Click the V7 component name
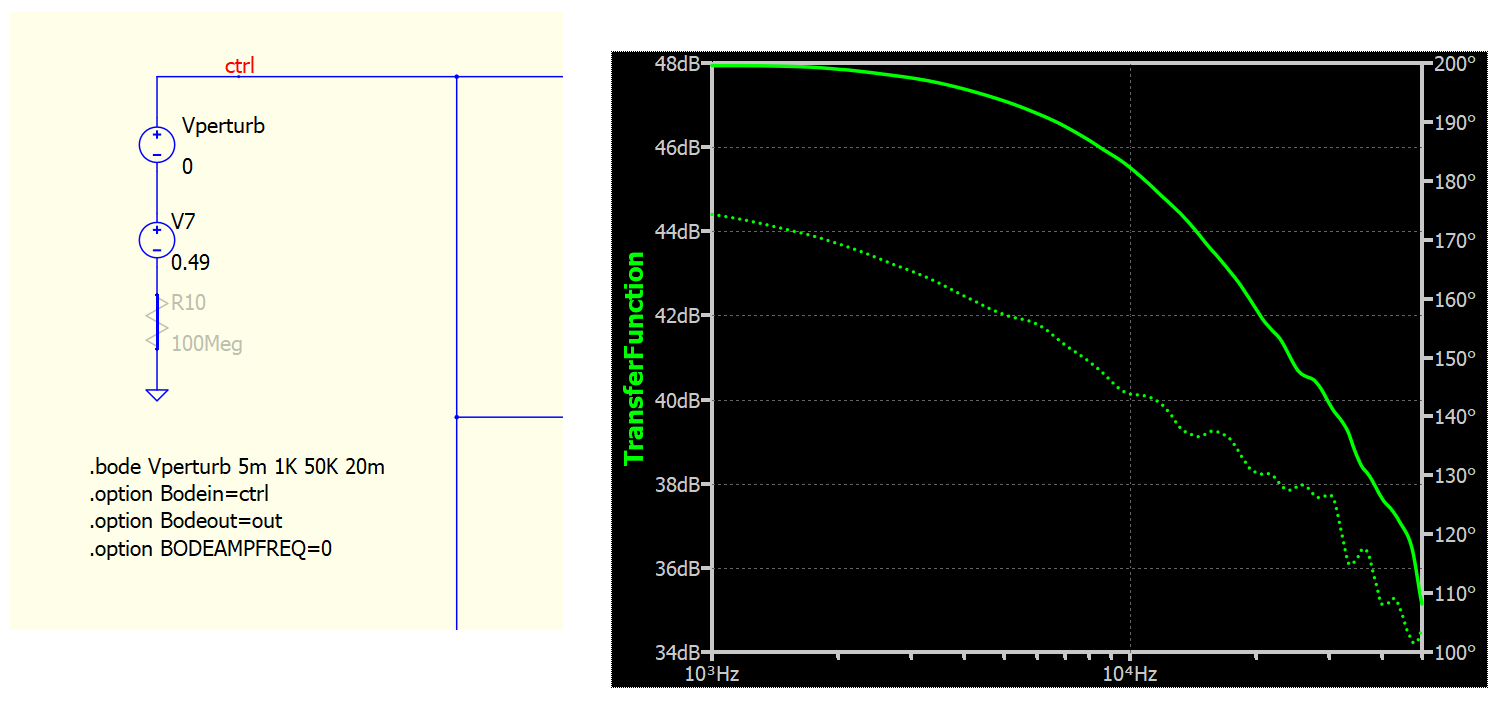1507x711 pixels. coord(185,222)
